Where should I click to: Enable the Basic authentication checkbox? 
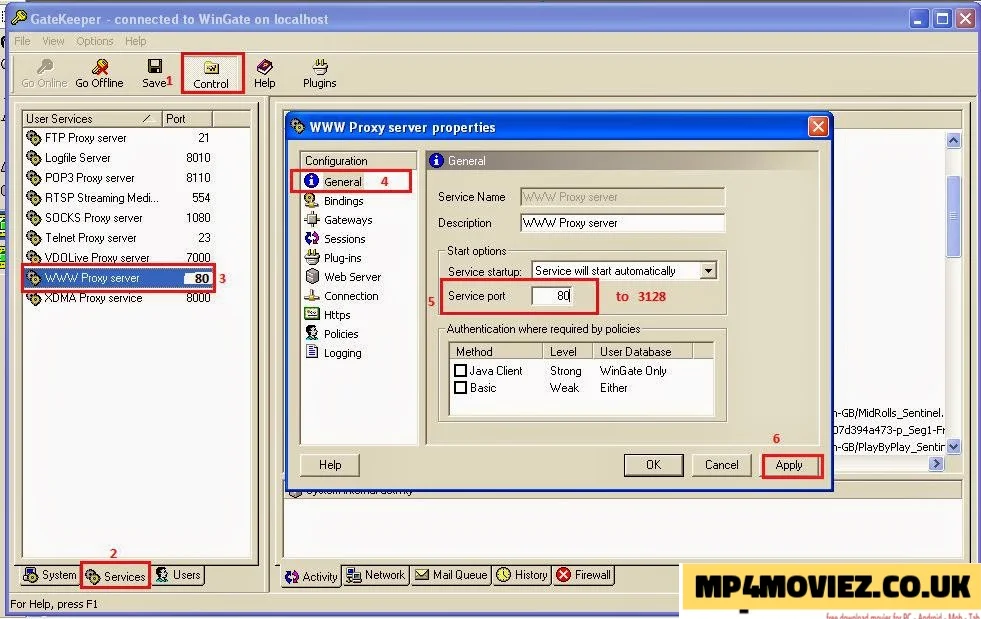(x=460, y=387)
